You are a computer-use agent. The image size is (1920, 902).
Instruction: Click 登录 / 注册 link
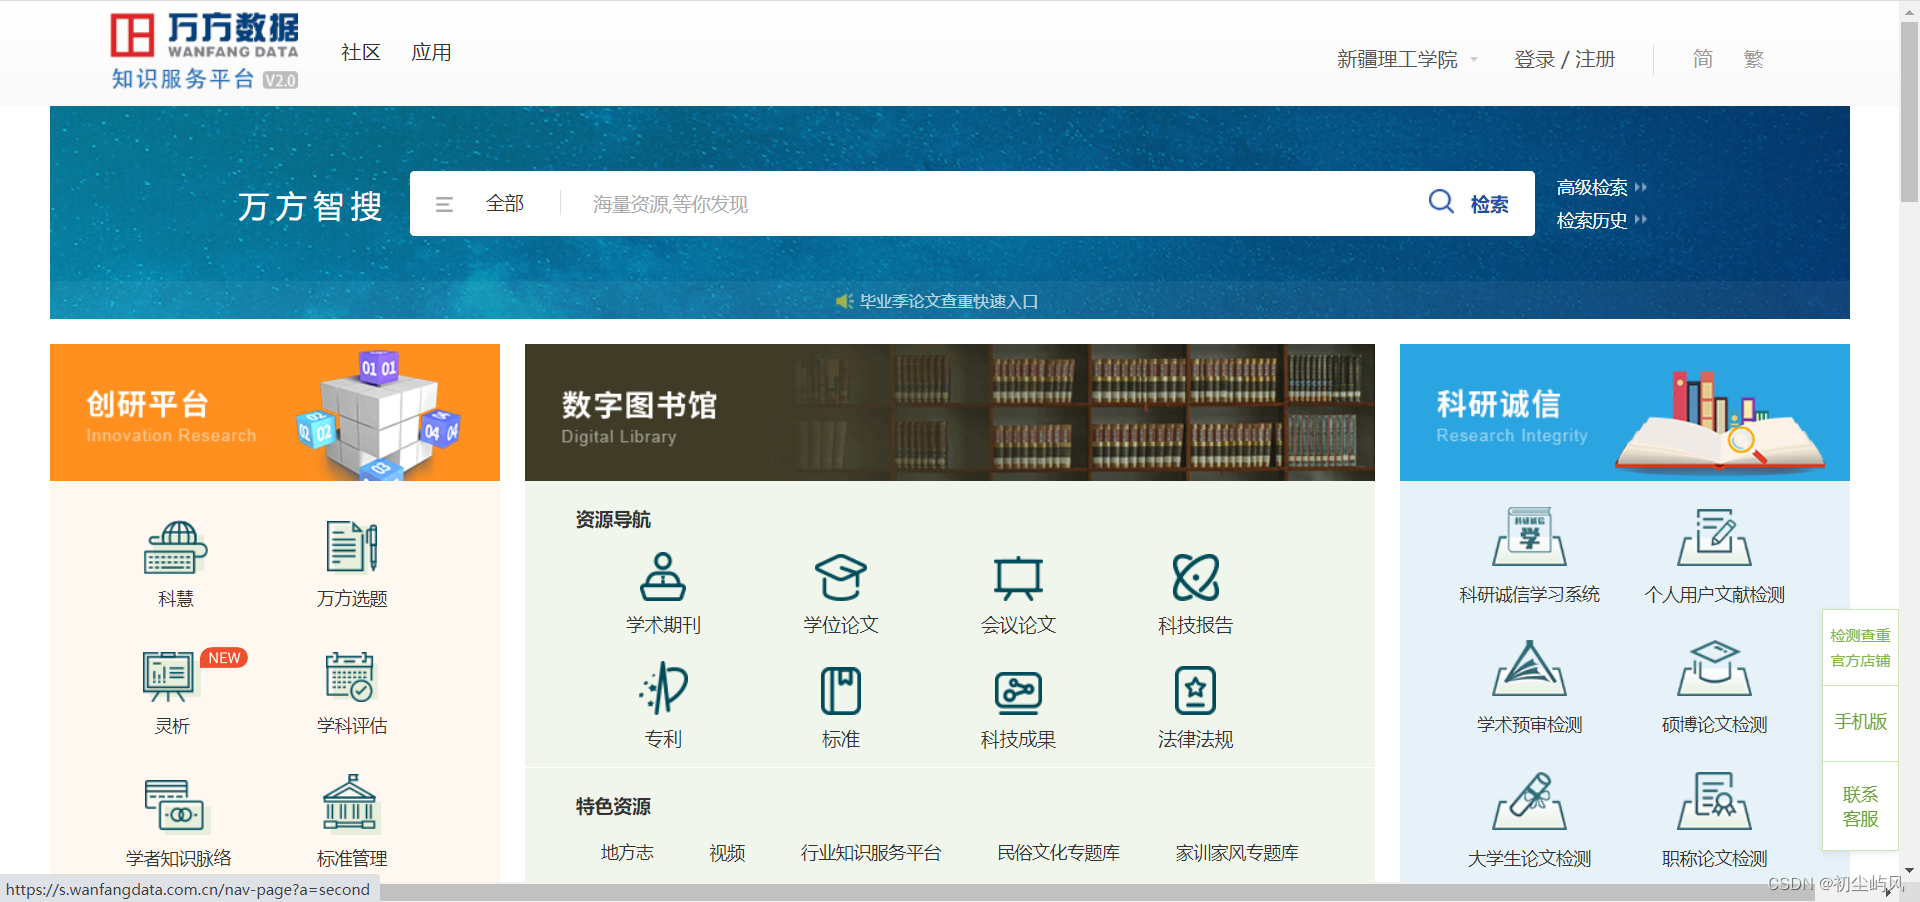click(1565, 59)
